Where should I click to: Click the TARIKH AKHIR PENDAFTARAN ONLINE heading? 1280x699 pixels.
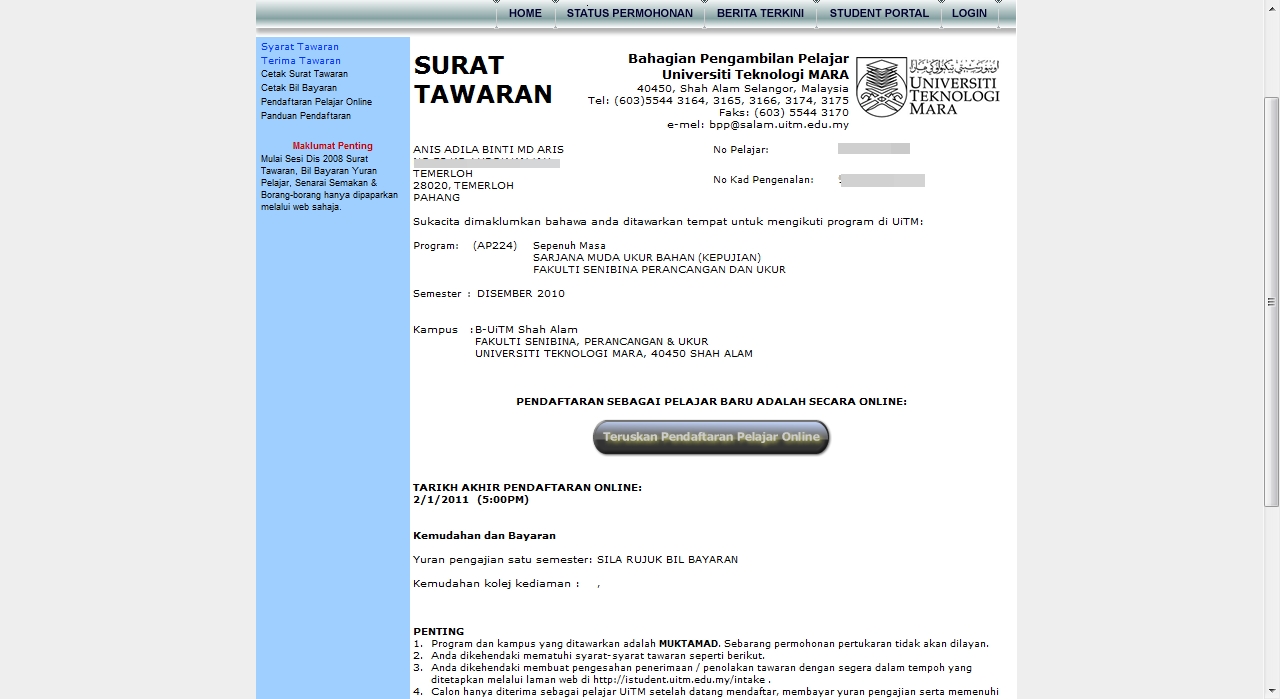(527, 488)
